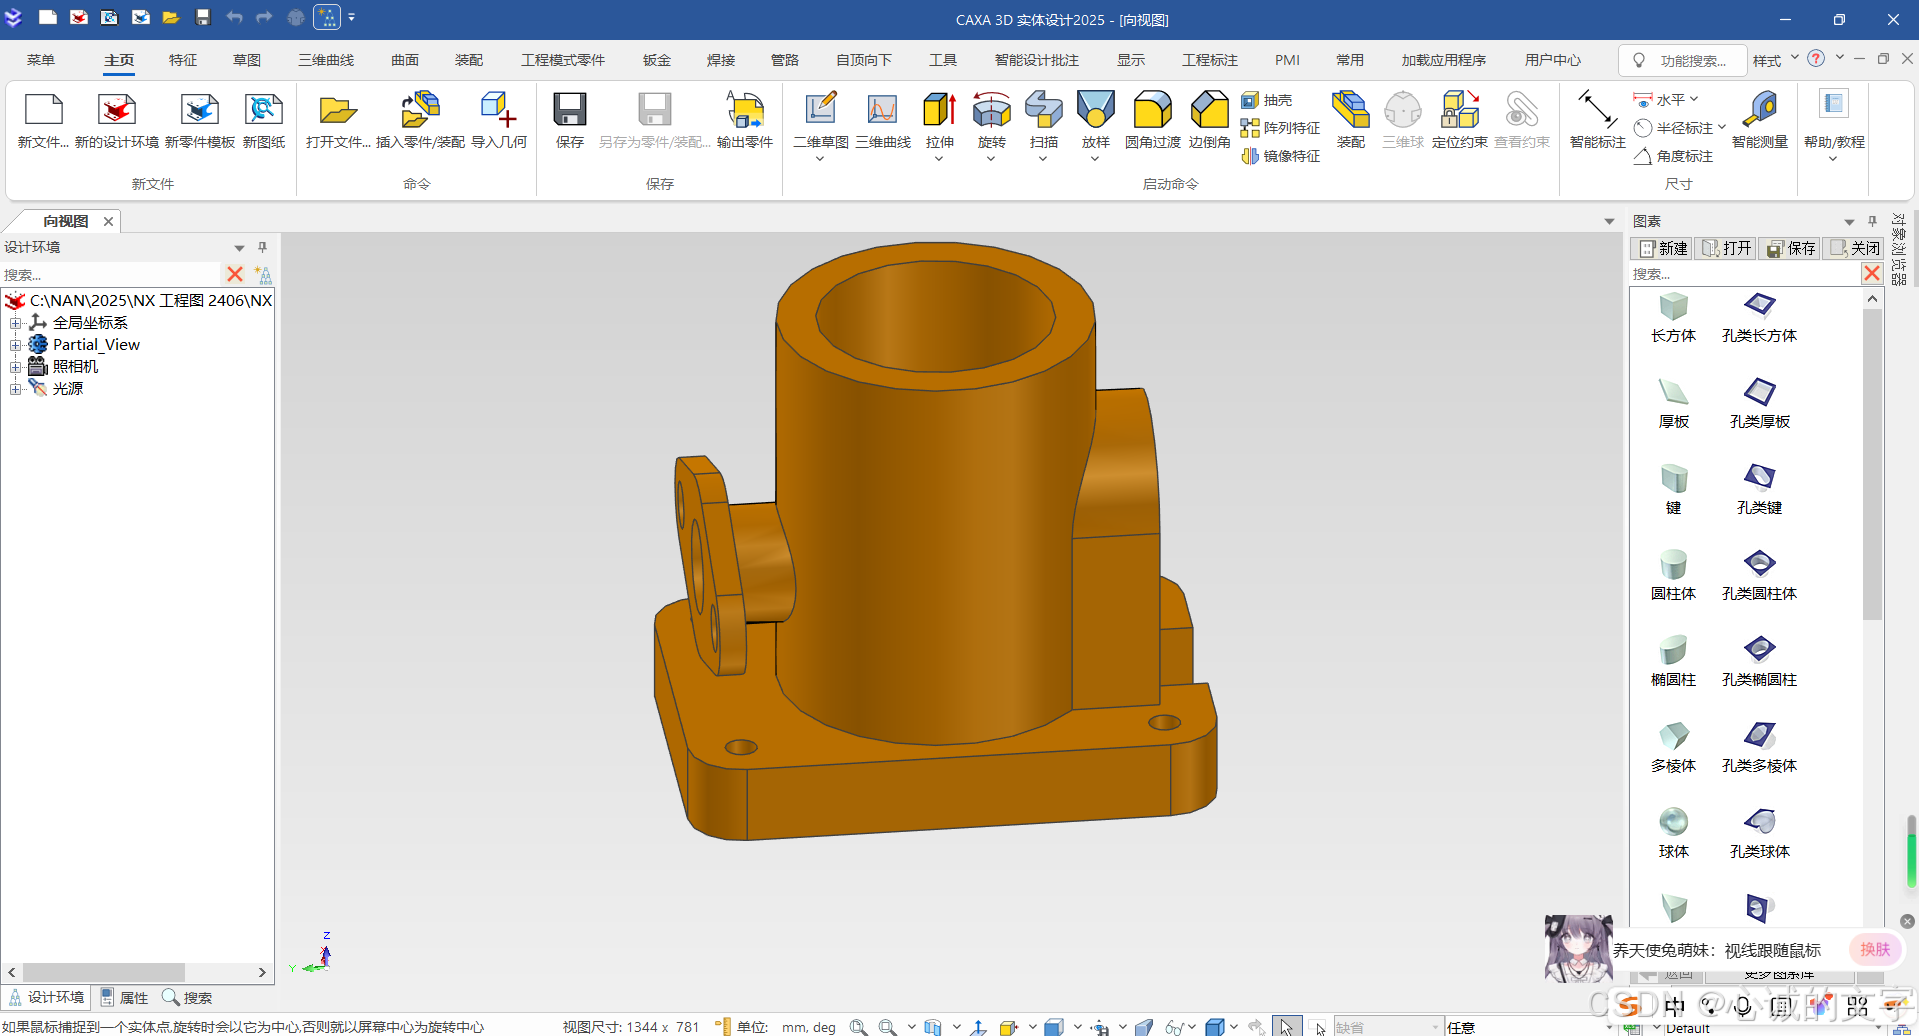Start a 二维草图 2D sketch

[820, 110]
